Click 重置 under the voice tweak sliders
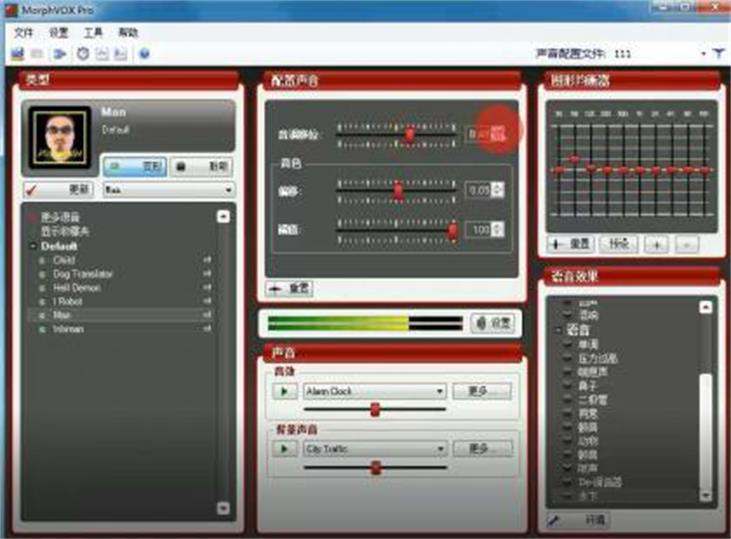The image size is (731, 539). click(289, 289)
